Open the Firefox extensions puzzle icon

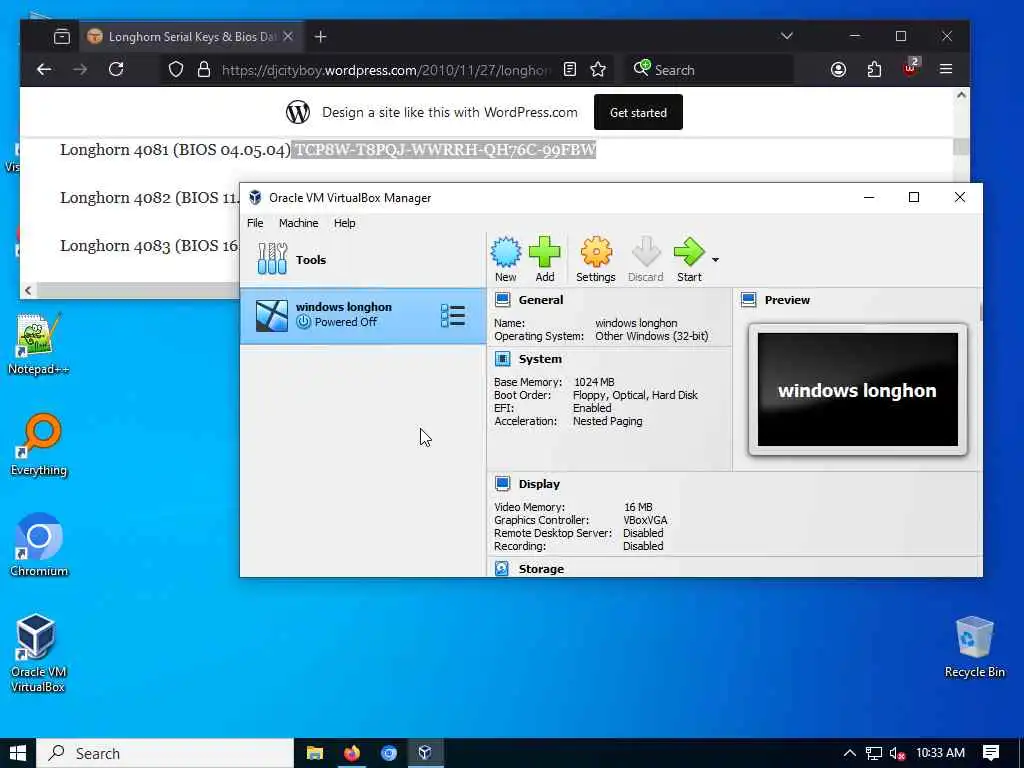click(x=874, y=69)
